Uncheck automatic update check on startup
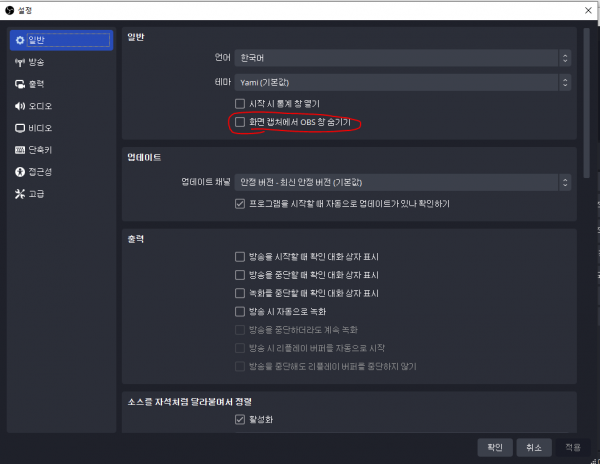The height and width of the screenshot is (464, 600). coord(240,204)
